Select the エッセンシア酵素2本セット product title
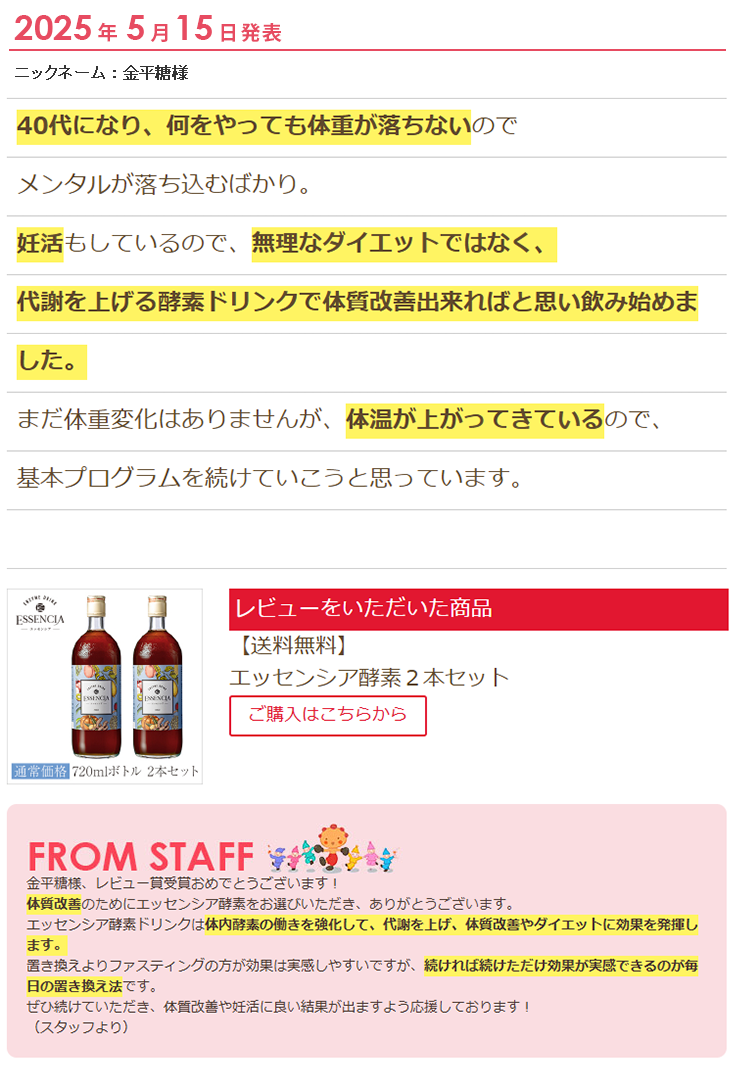735x1072 pixels. 369,678
